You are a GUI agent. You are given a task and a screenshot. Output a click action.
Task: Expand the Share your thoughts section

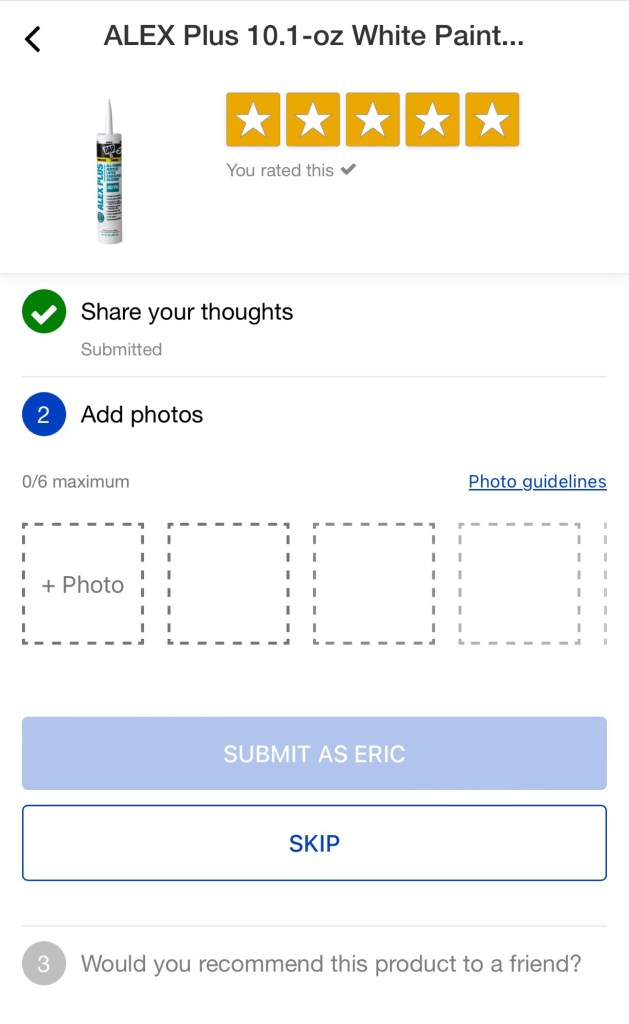[x=187, y=312]
